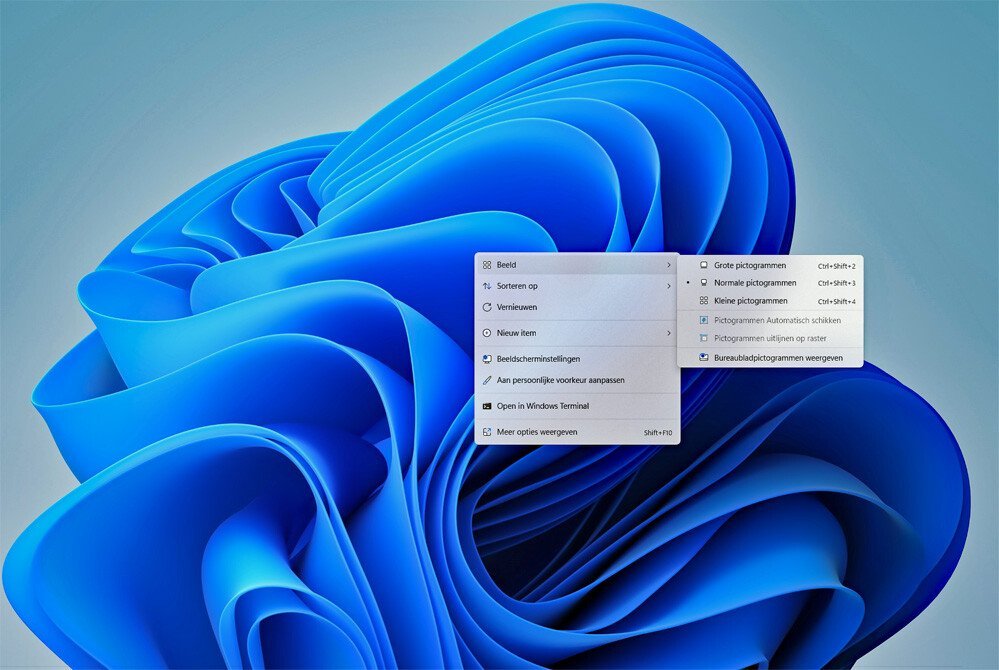Select Nieuw item menu entry
The height and width of the screenshot is (670, 999).
(x=577, y=333)
